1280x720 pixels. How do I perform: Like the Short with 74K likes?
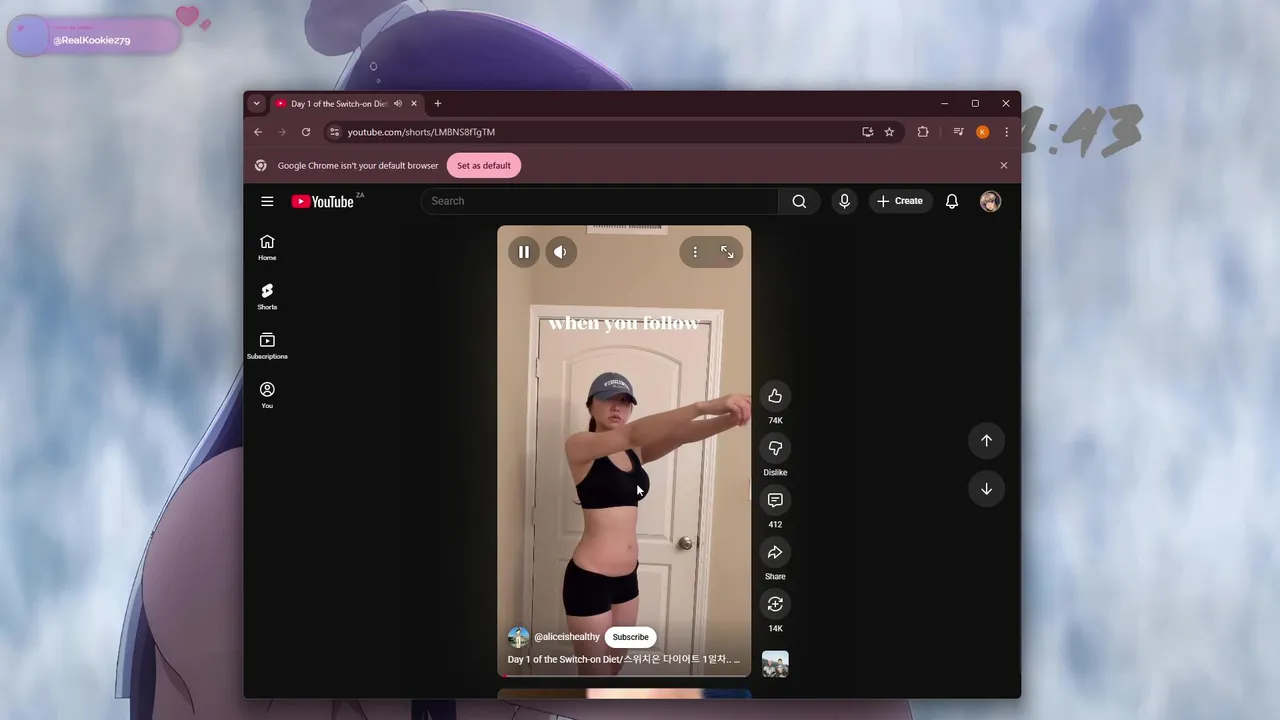click(775, 396)
